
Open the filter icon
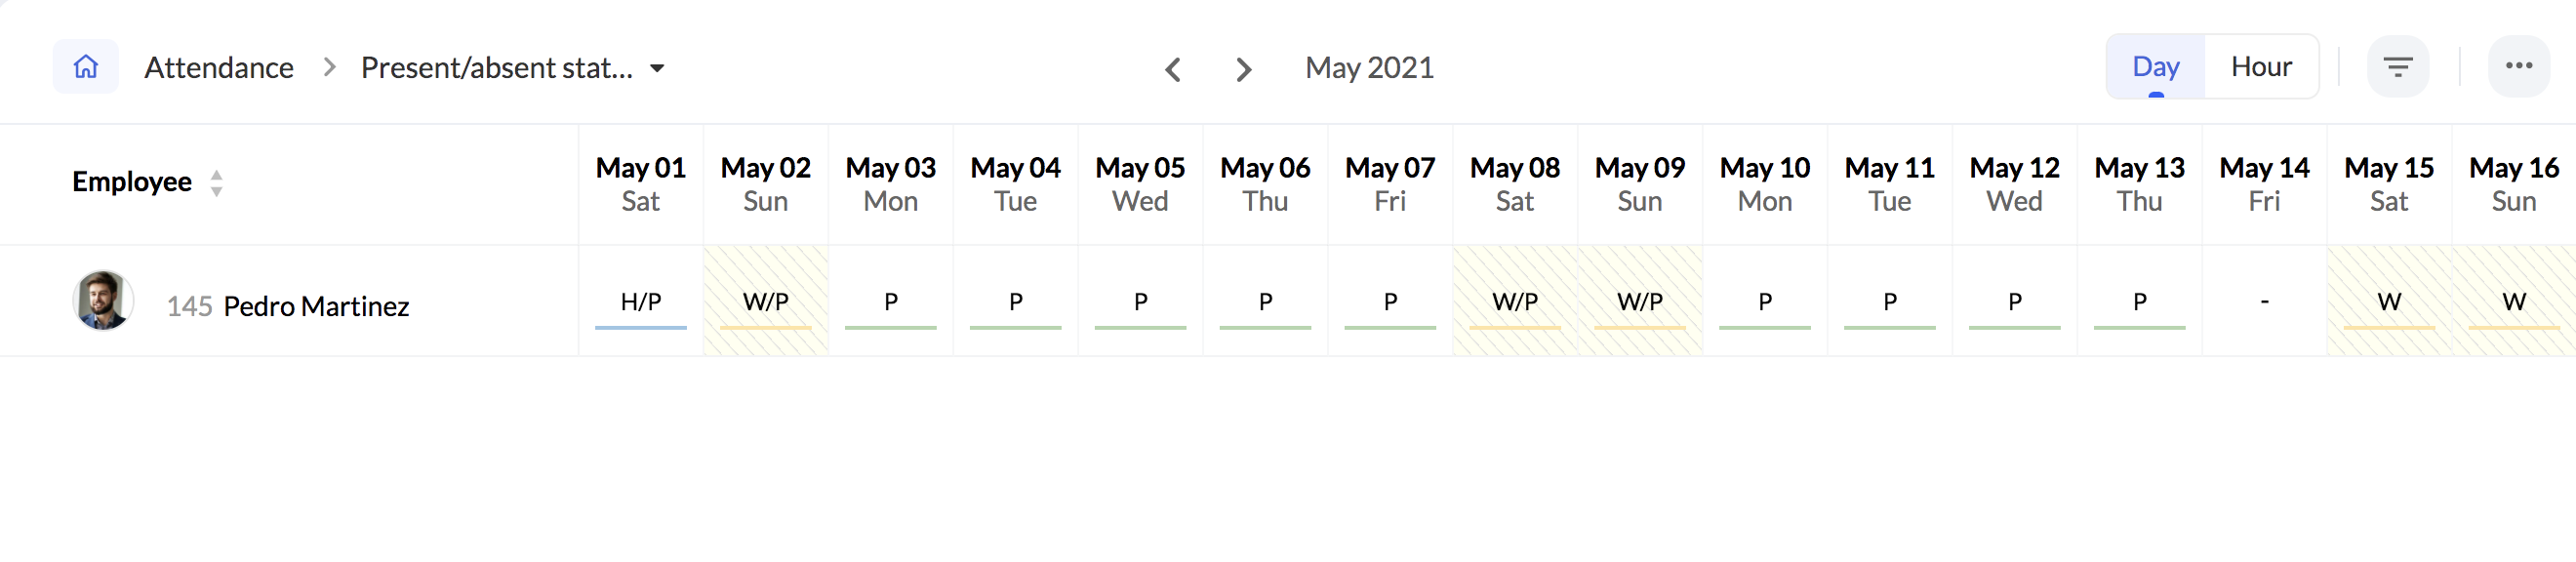pos(2397,67)
